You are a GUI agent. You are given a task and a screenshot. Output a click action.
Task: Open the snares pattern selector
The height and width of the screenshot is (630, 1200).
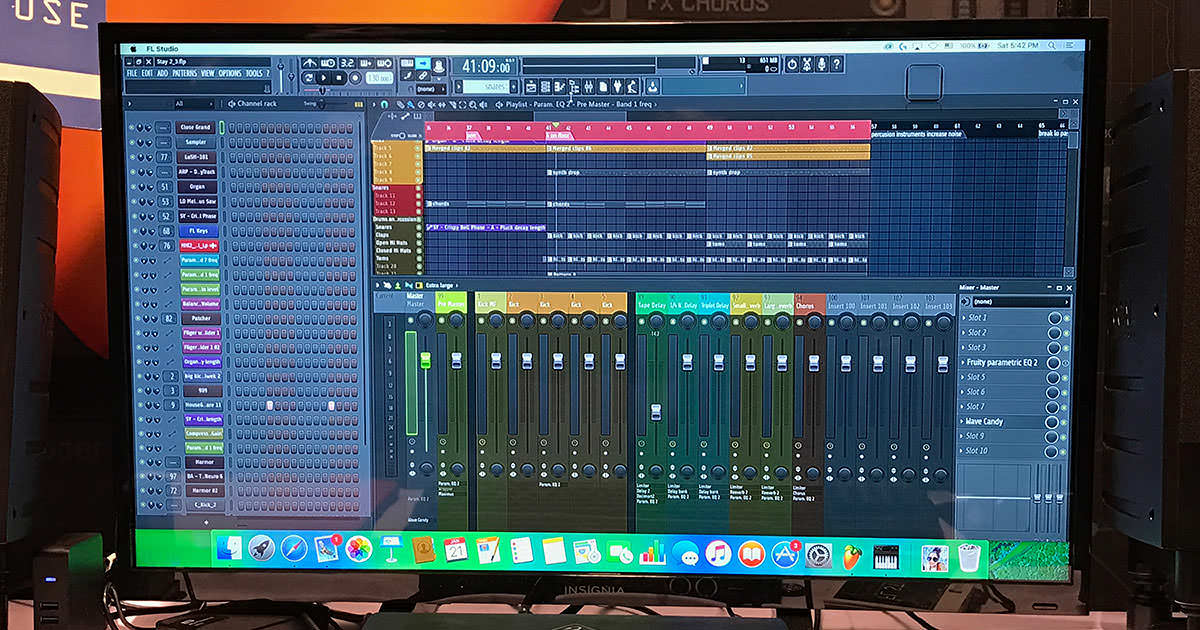pos(486,87)
